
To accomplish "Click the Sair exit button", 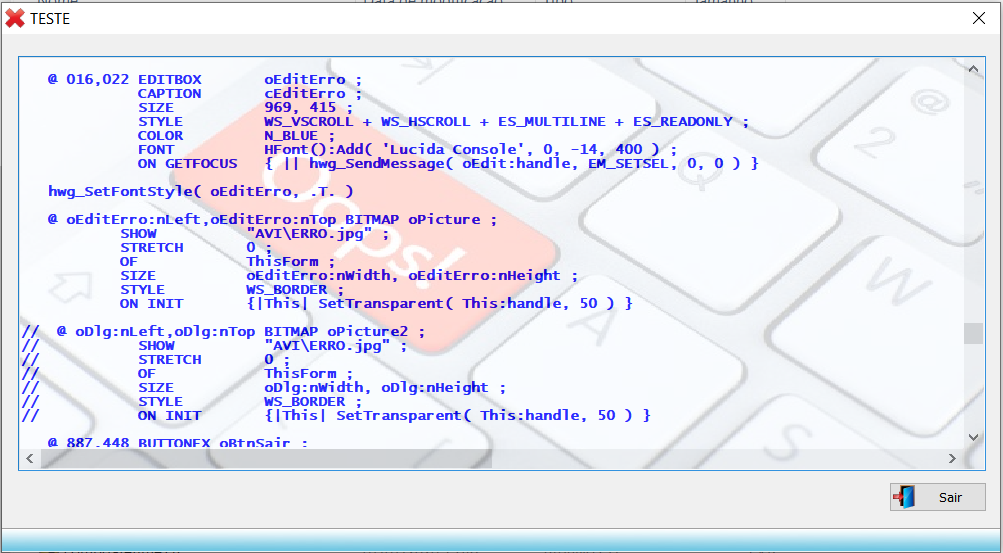I will click(937, 497).
